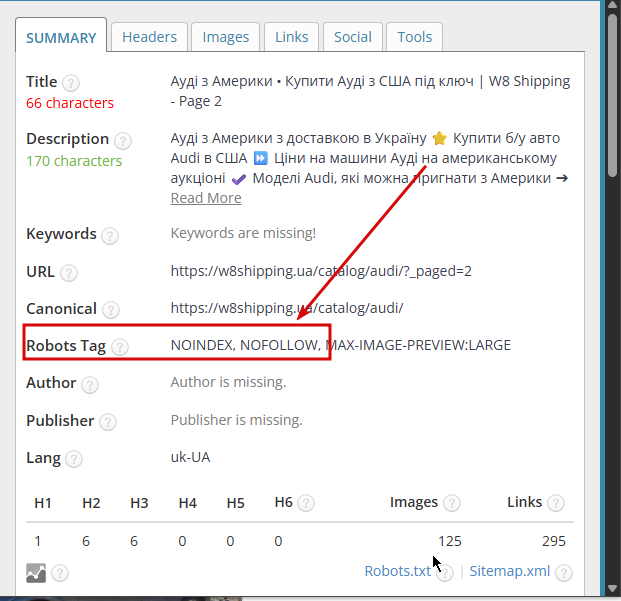621x601 pixels.
Task: Click the help icon next to Lang
Action: tap(74, 459)
